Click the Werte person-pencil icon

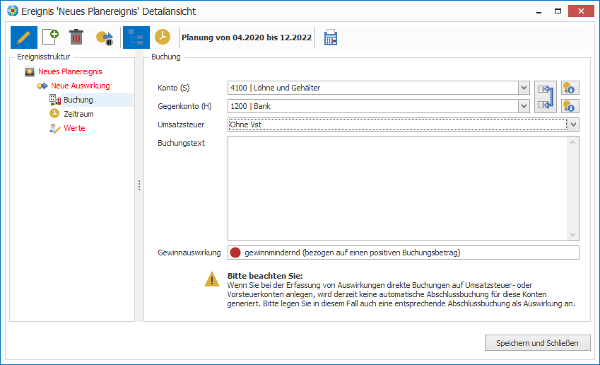[55, 128]
